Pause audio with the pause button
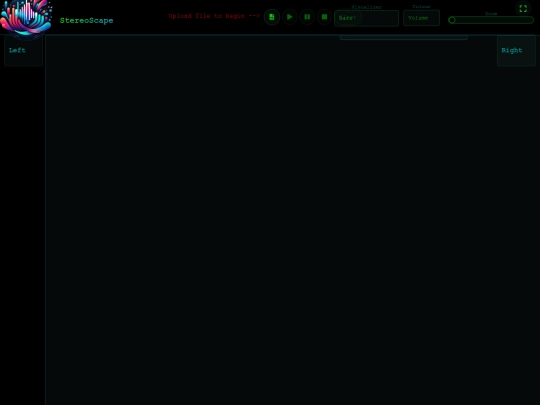This screenshot has width=540, height=405. (307, 17)
